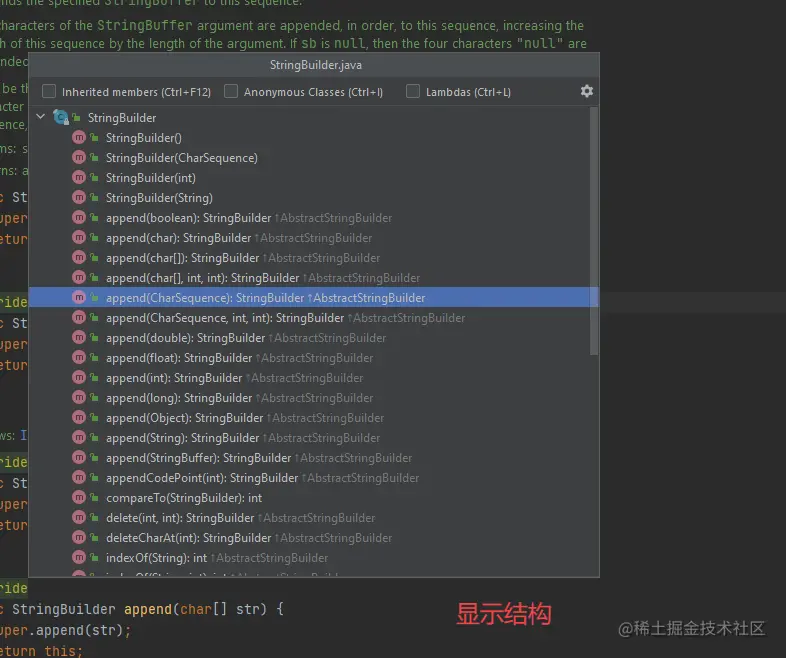Click method icon beside append(double)

pos(79,338)
